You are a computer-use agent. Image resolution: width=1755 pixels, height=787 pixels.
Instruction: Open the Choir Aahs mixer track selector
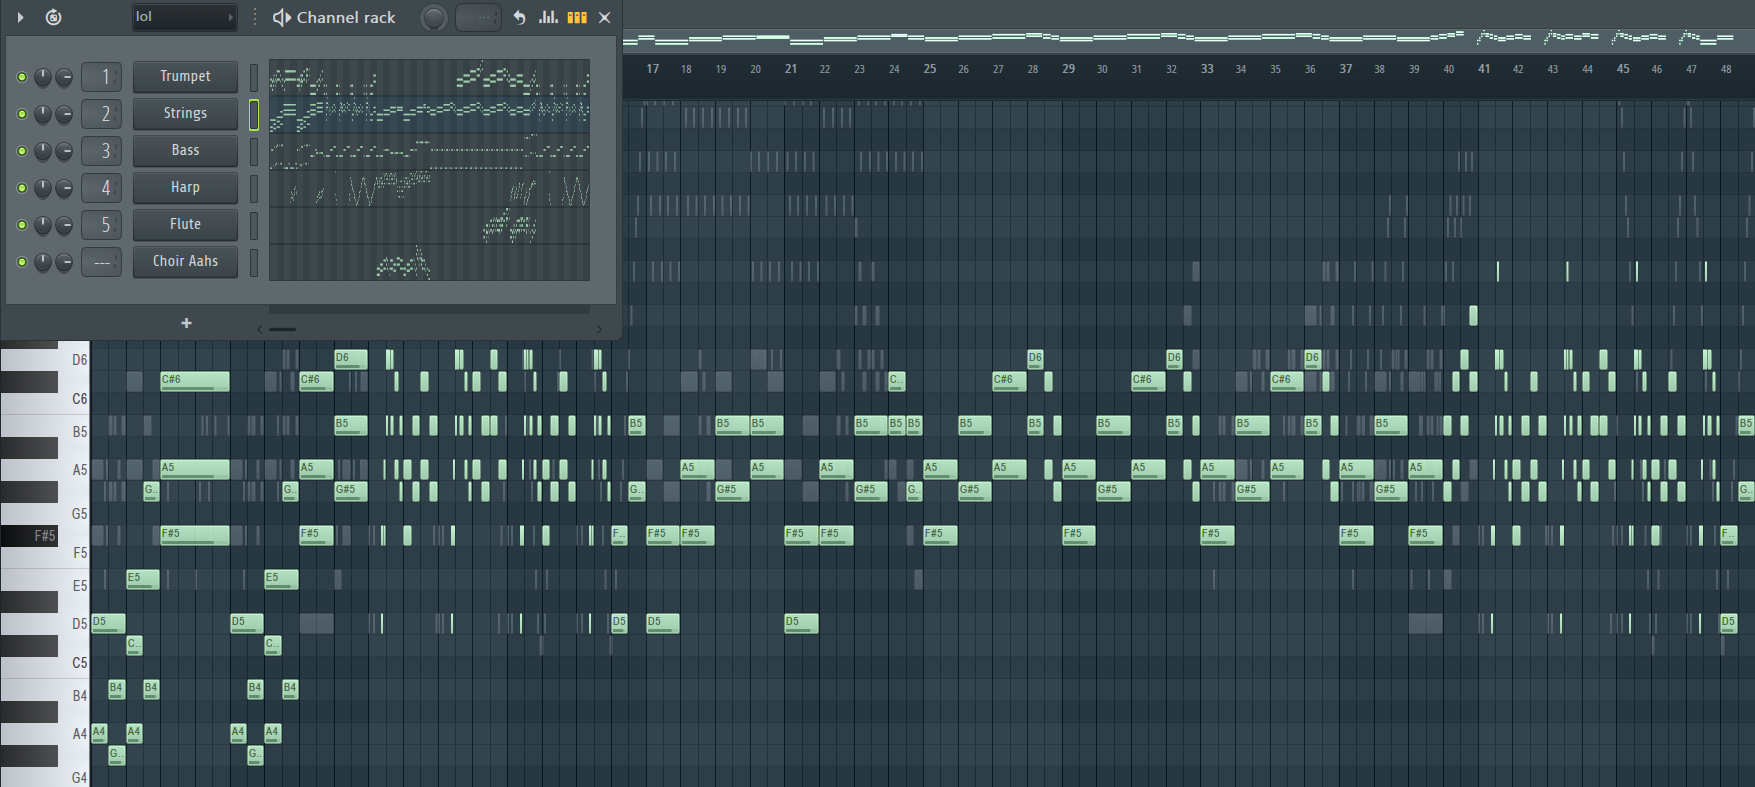(x=101, y=262)
